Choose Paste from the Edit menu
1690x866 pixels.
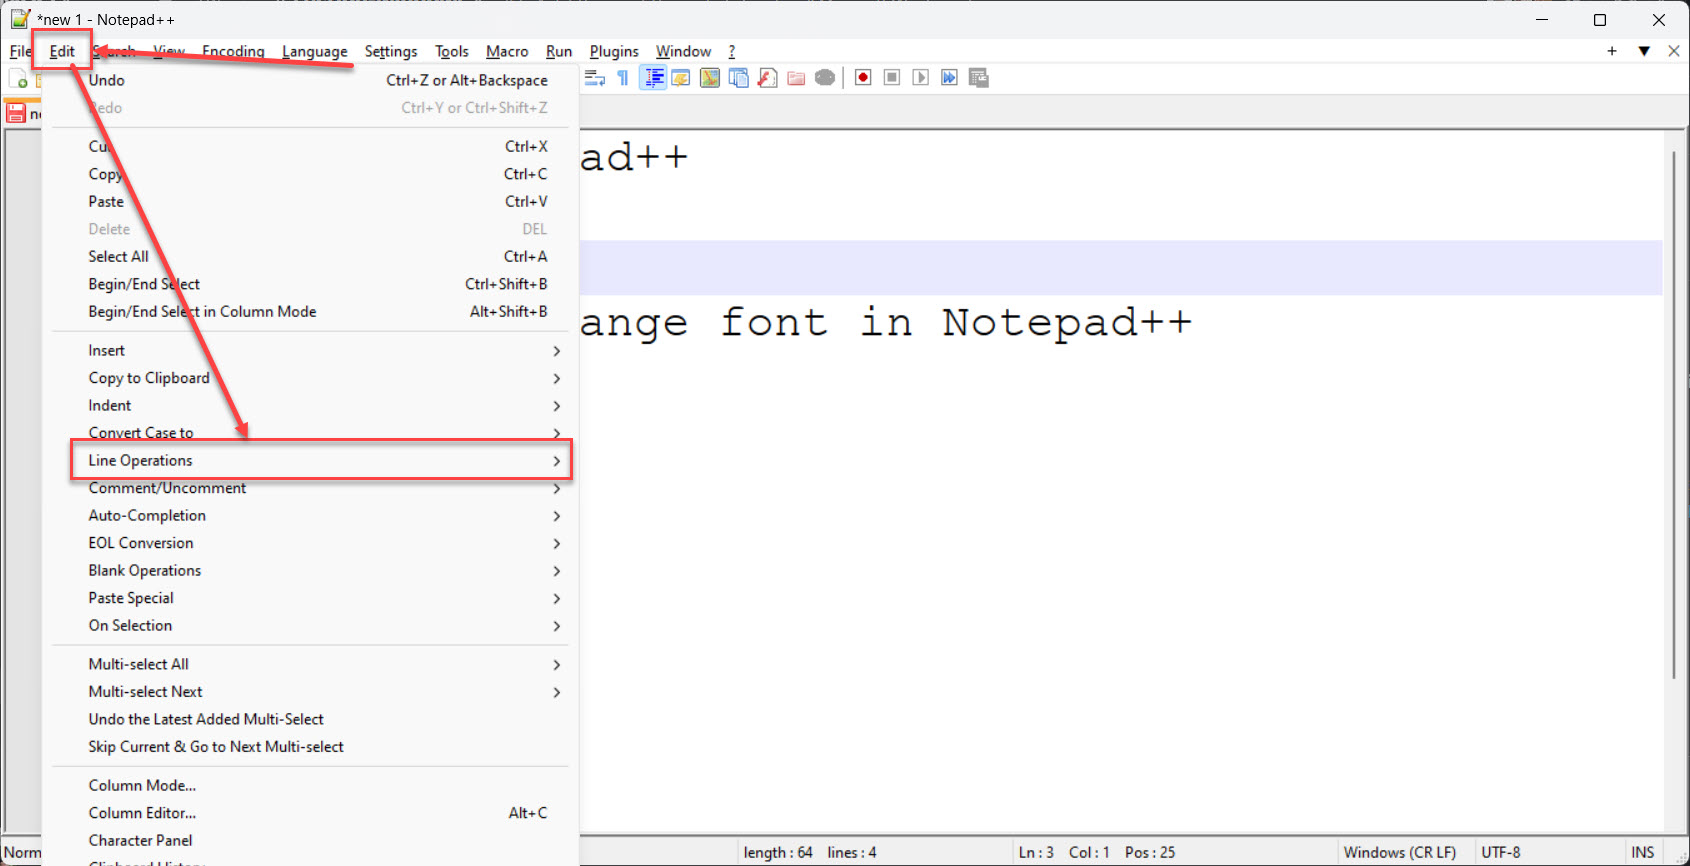pos(311,201)
